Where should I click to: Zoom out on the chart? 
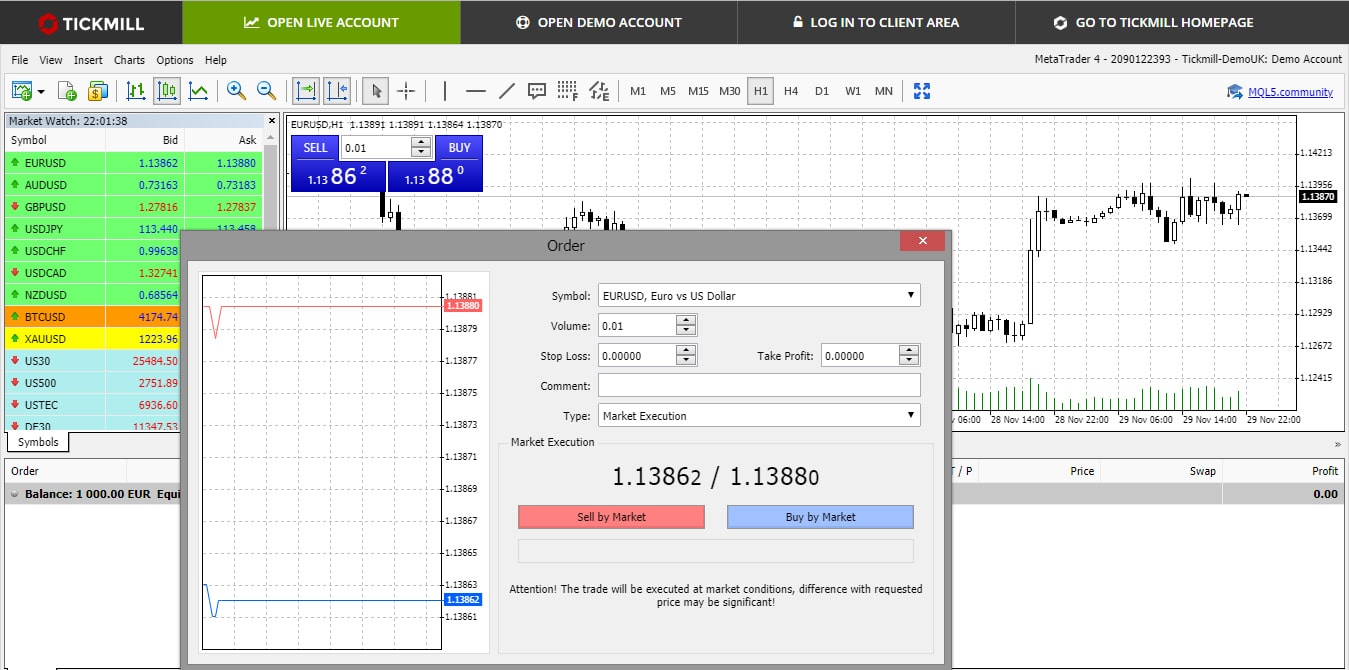coord(267,91)
